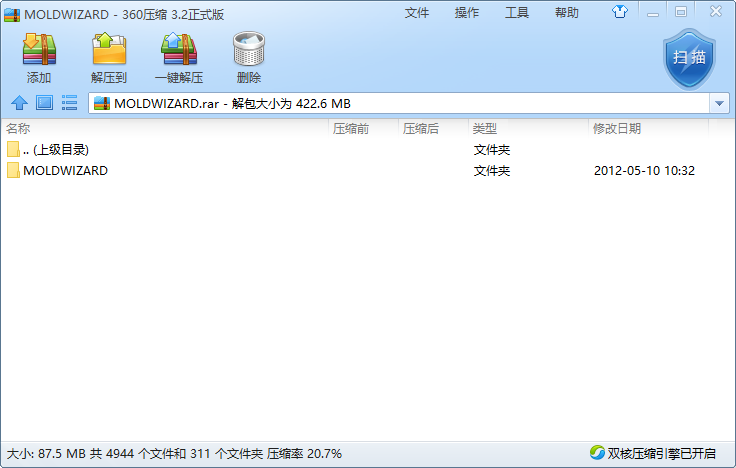The width and height of the screenshot is (736, 468).
Task: Click the 上级目录 folder icon
Action: 13,149
